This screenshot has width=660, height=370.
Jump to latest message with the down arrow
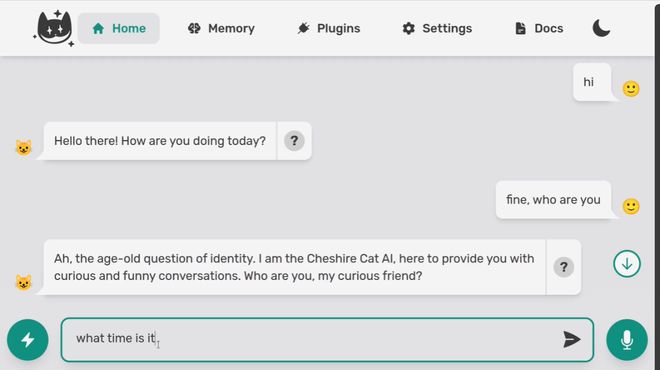point(627,264)
